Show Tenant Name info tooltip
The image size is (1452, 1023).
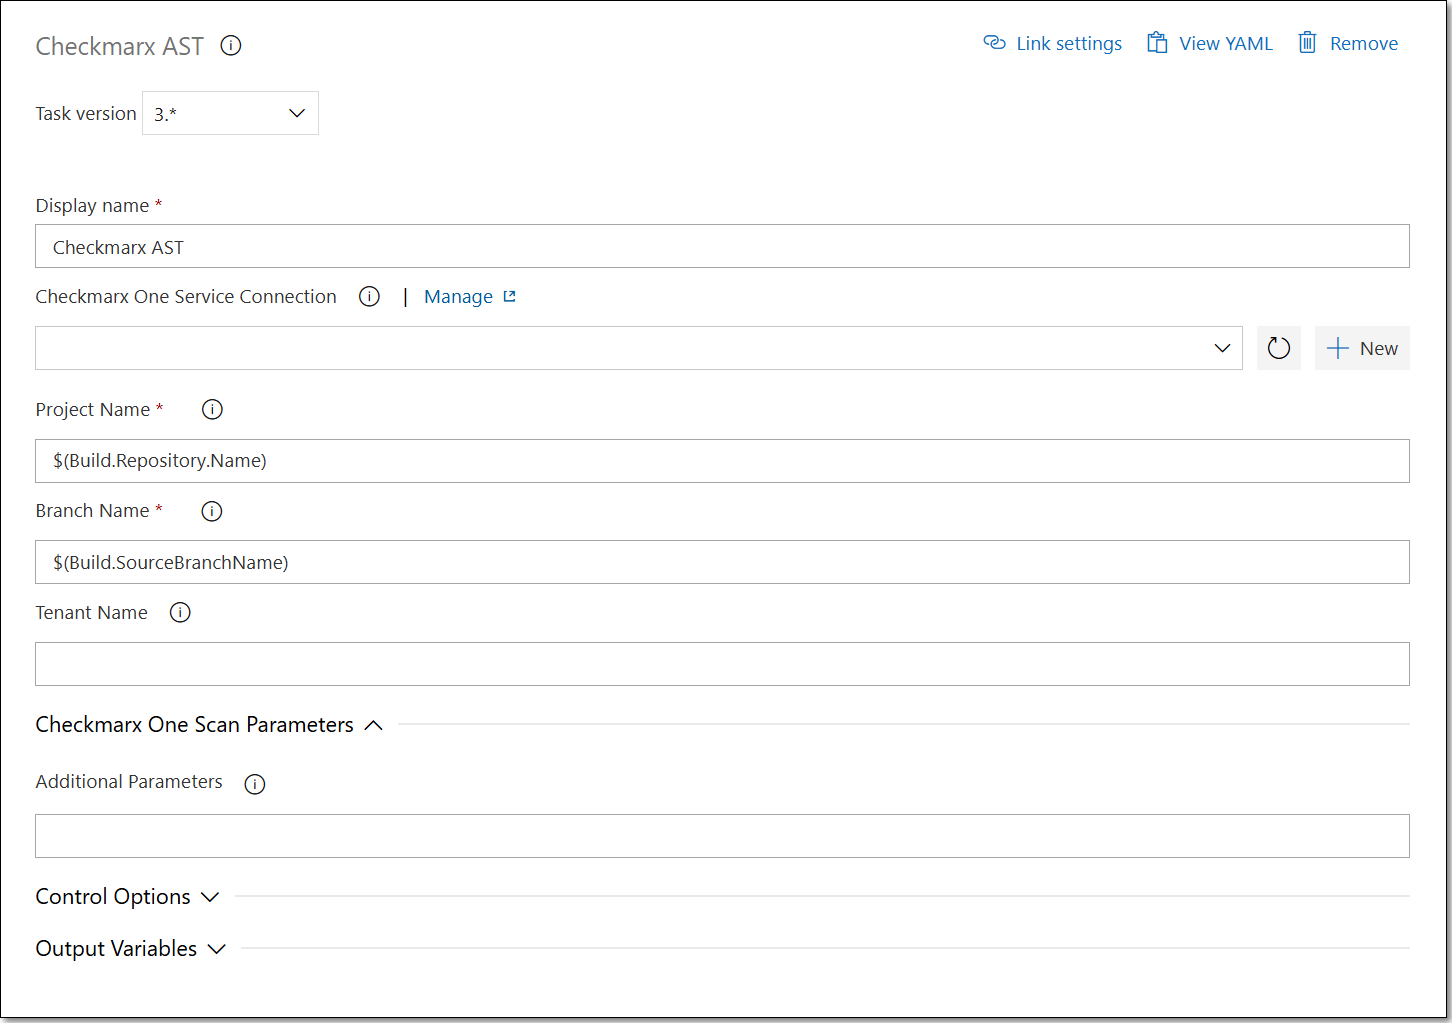(x=180, y=613)
